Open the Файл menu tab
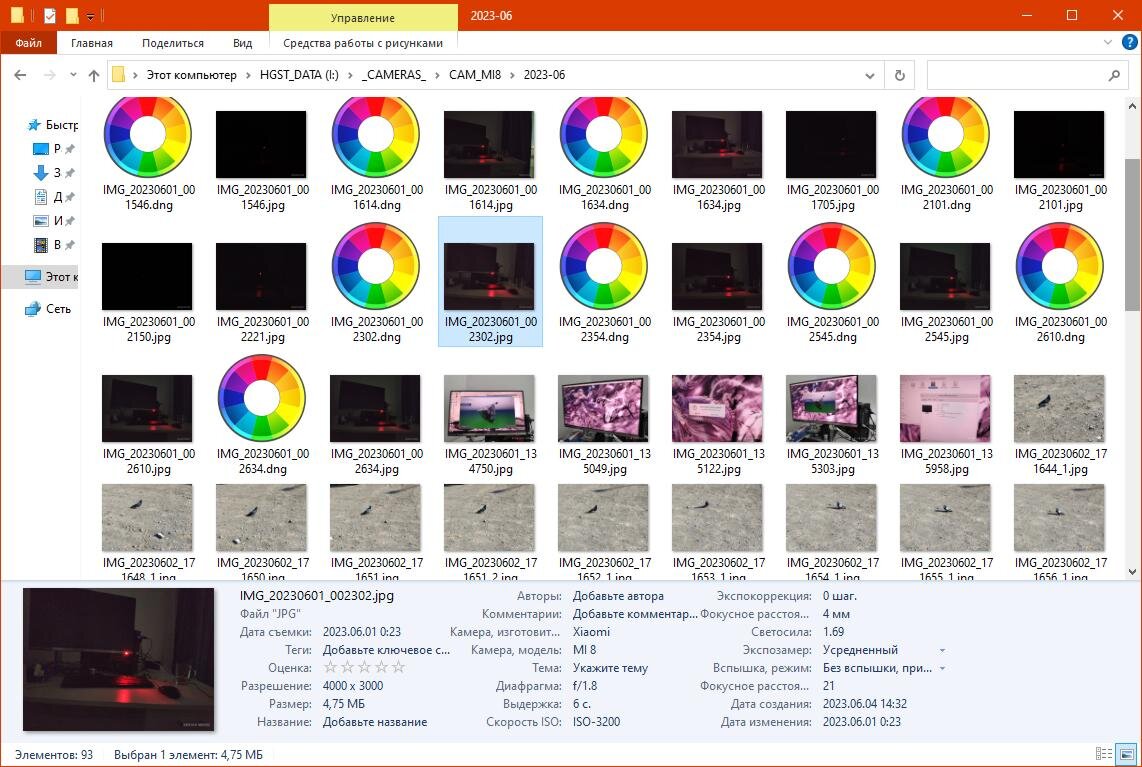The width and height of the screenshot is (1142, 767). point(28,43)
